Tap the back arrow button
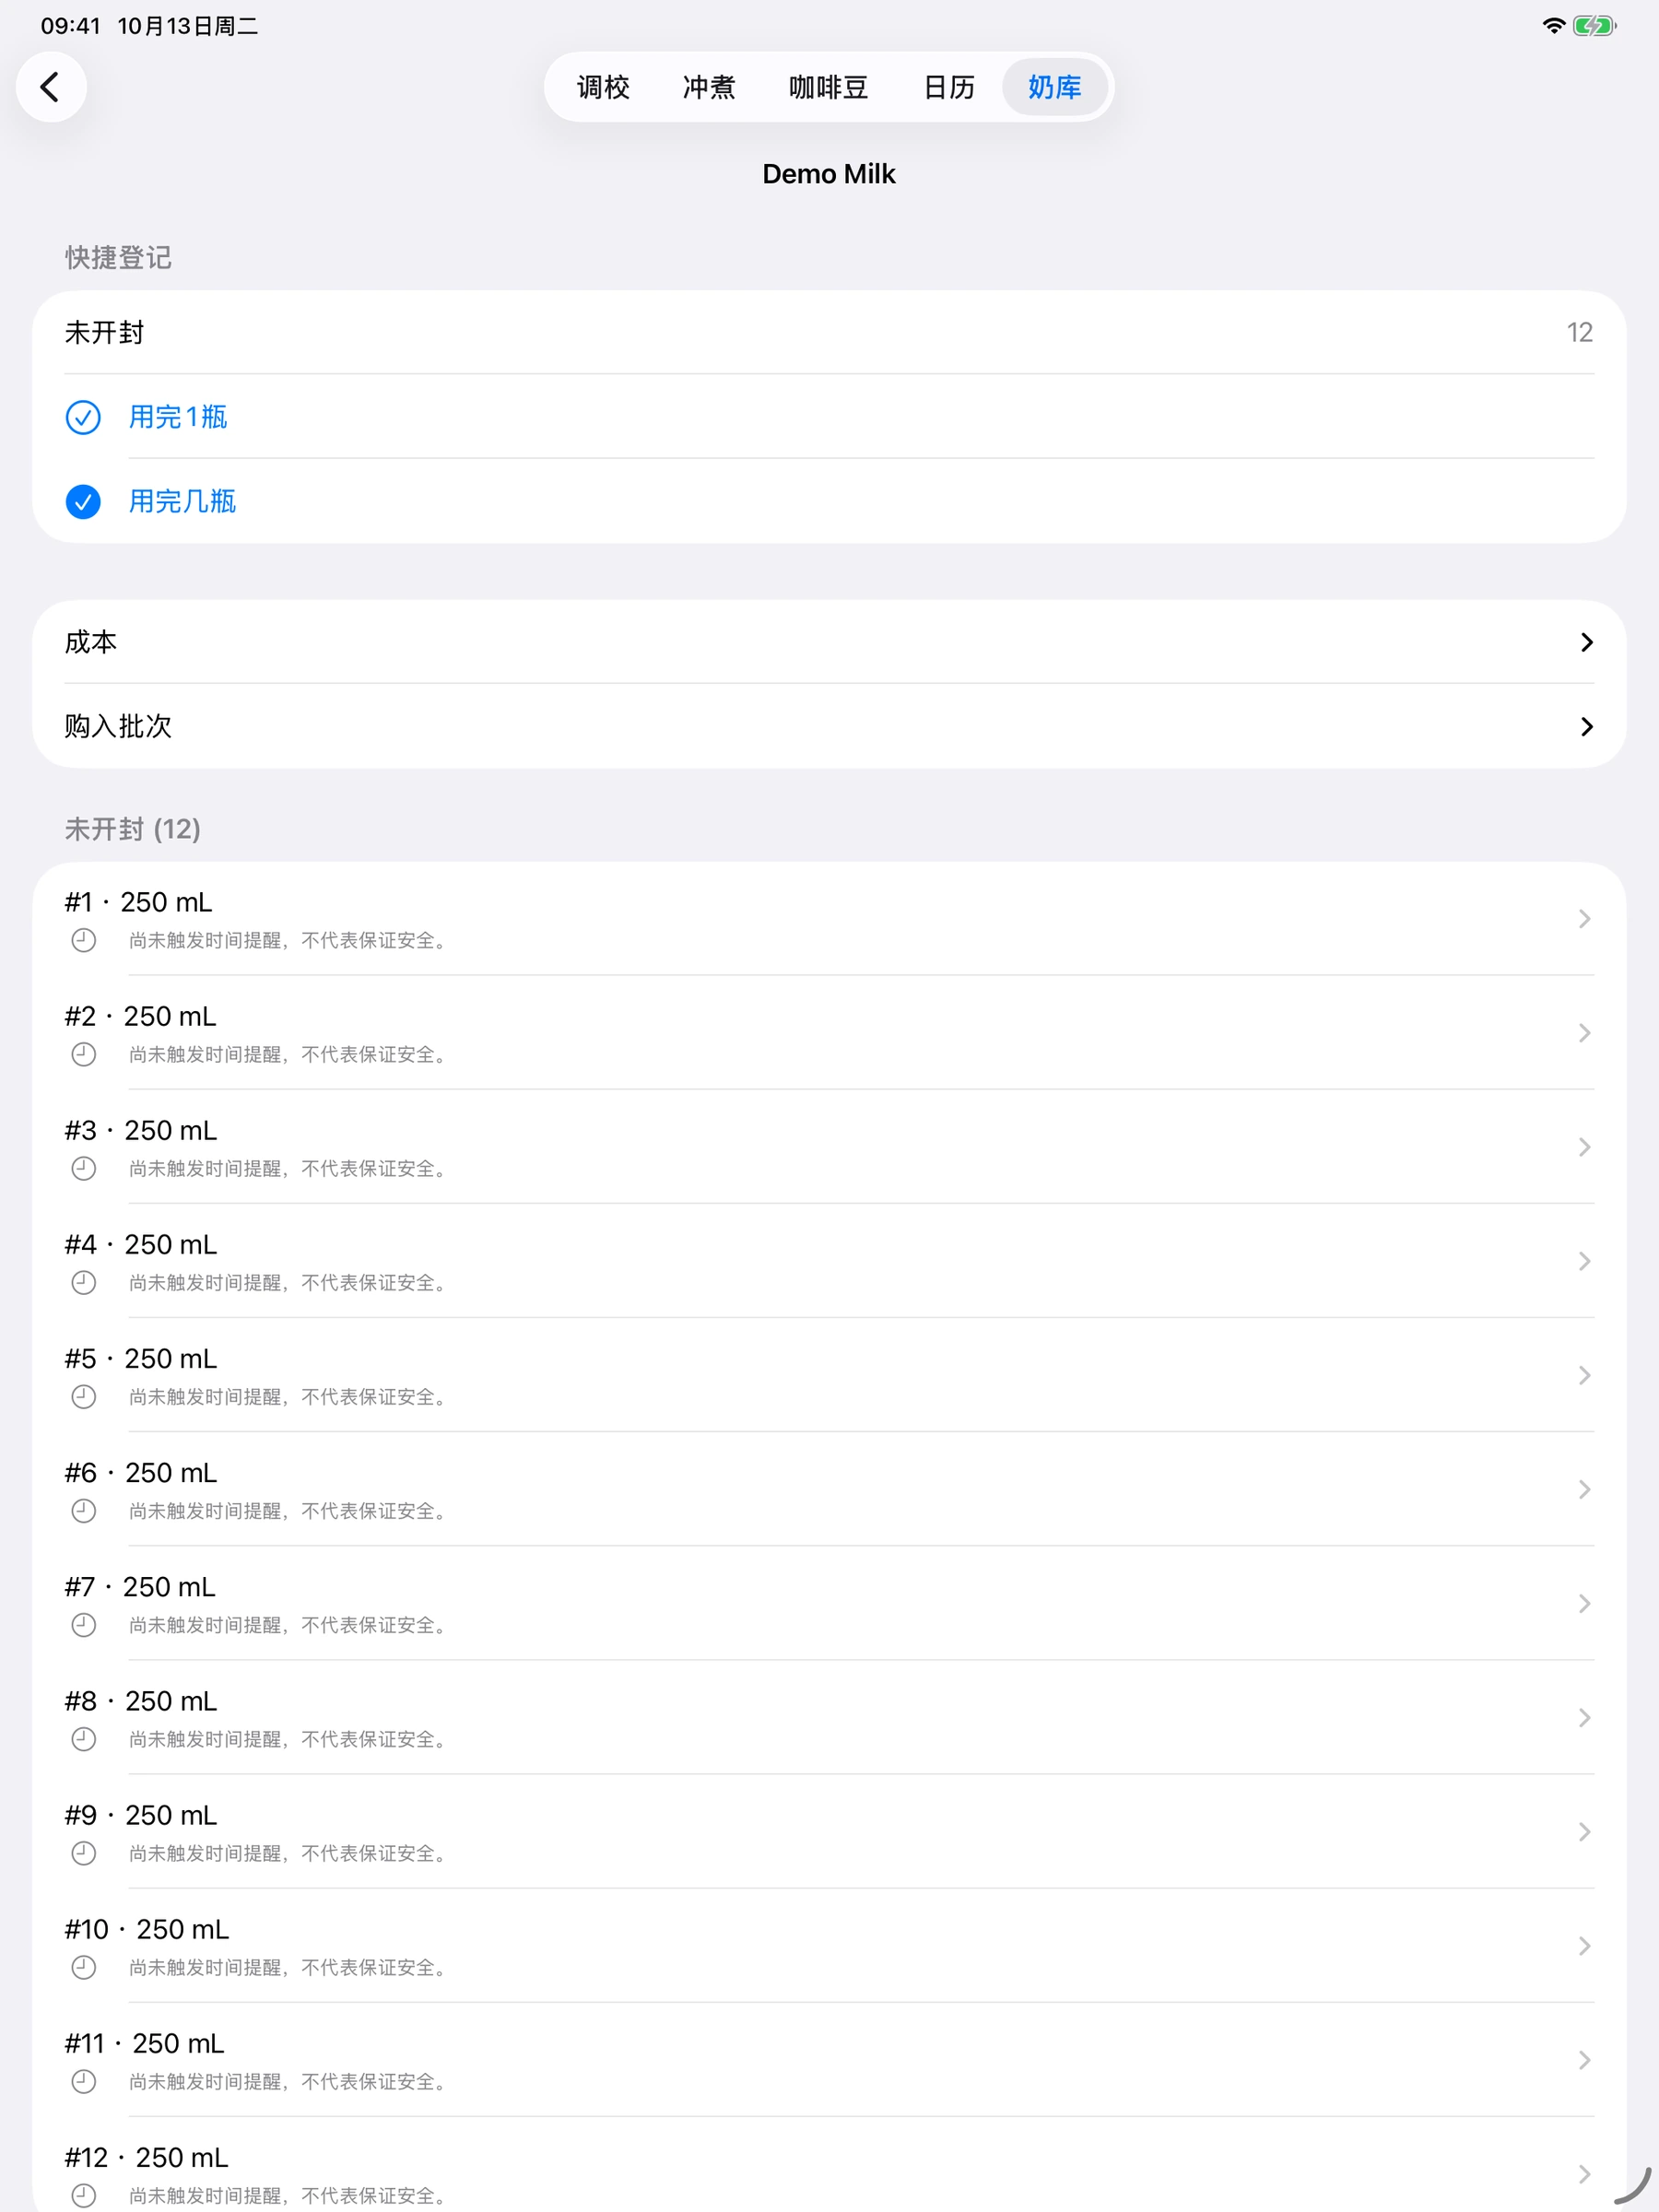This screenshot has height=2212, width=1659. (x=51, y=87)
